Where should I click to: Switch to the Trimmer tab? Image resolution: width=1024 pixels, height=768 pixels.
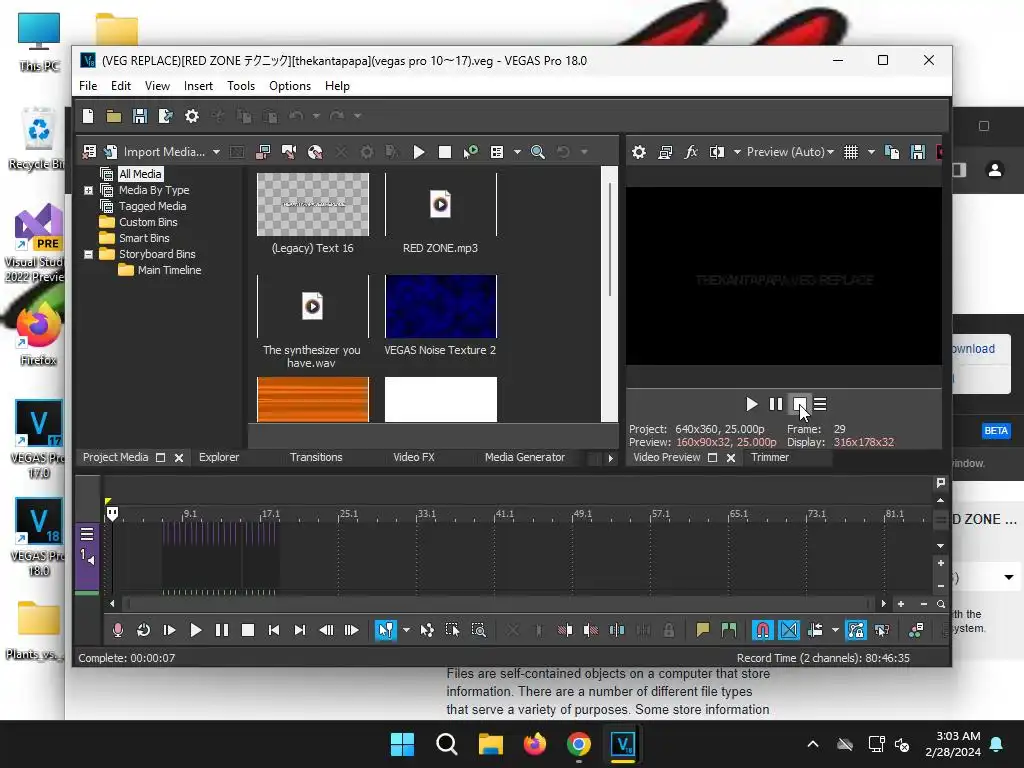pos(770,457)
